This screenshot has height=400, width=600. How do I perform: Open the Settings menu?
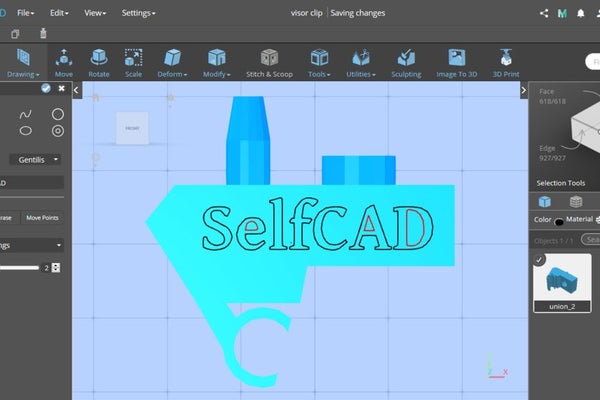pos(138,13)
